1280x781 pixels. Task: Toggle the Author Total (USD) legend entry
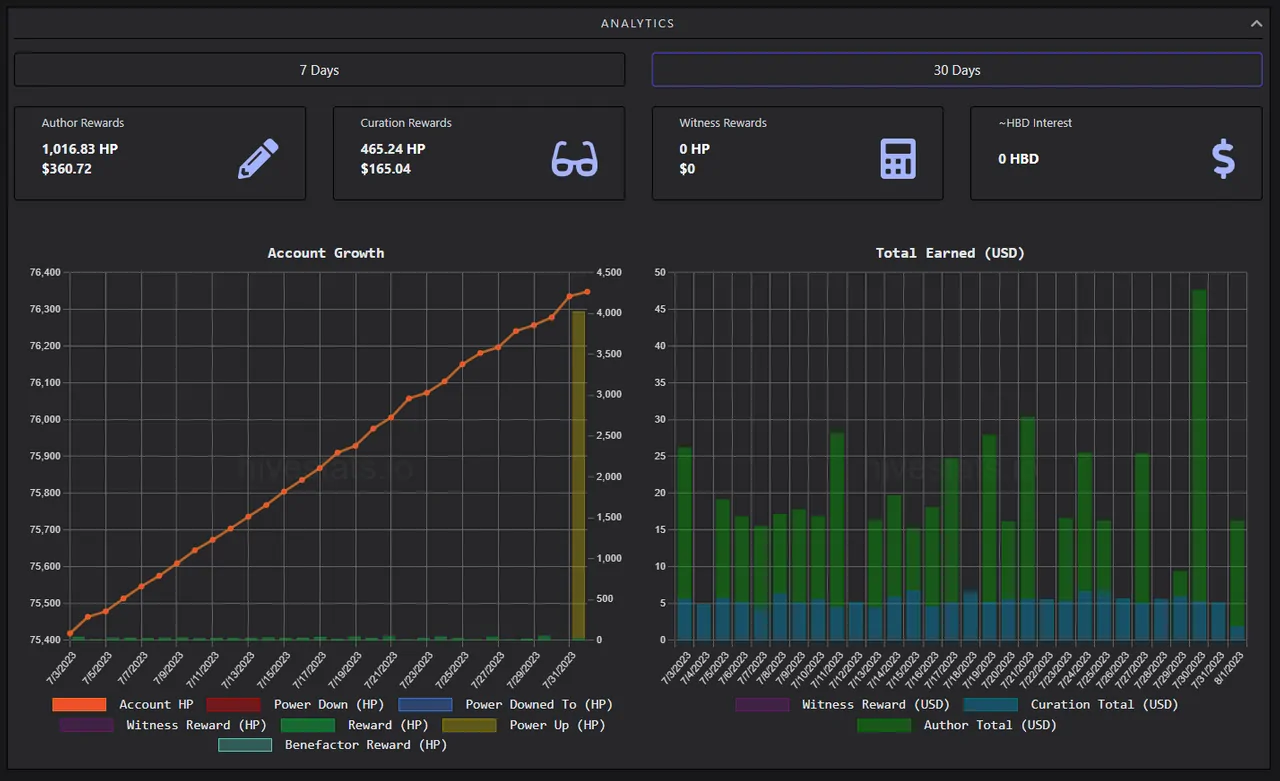[x=957, y=725]
